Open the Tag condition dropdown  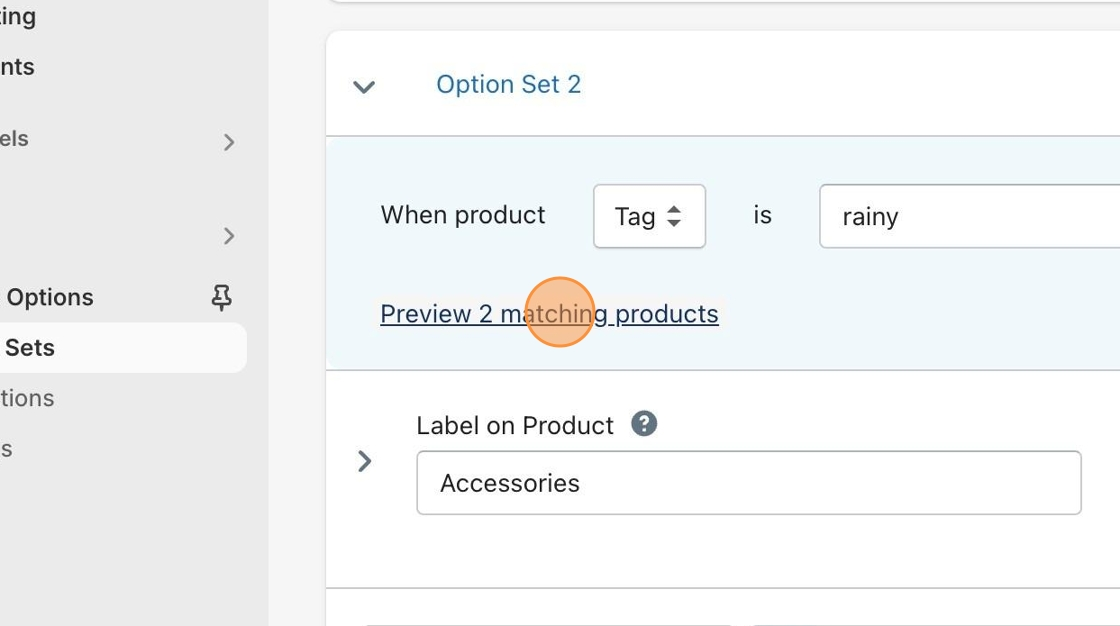coord(649,216)
